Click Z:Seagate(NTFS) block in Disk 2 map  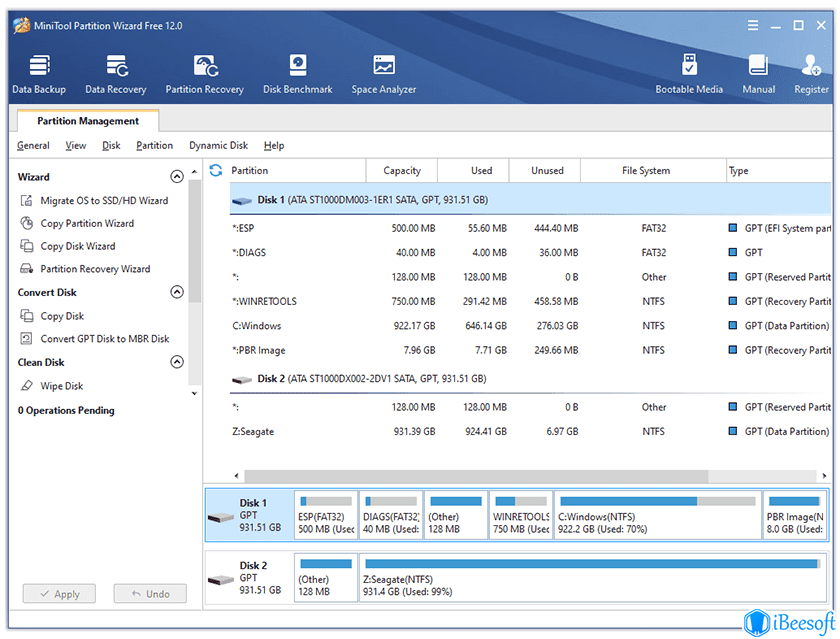593,578
